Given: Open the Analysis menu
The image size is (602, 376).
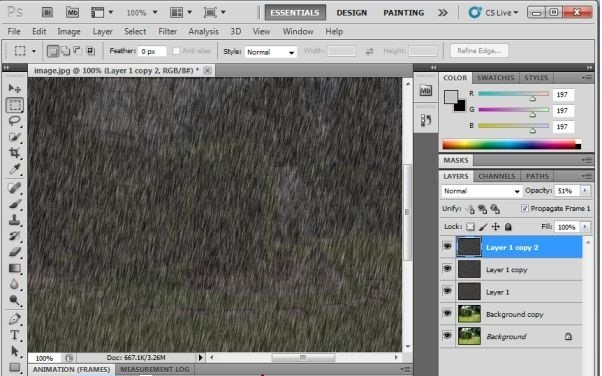Looking at the screenshot, I should [x=203, y=31].
